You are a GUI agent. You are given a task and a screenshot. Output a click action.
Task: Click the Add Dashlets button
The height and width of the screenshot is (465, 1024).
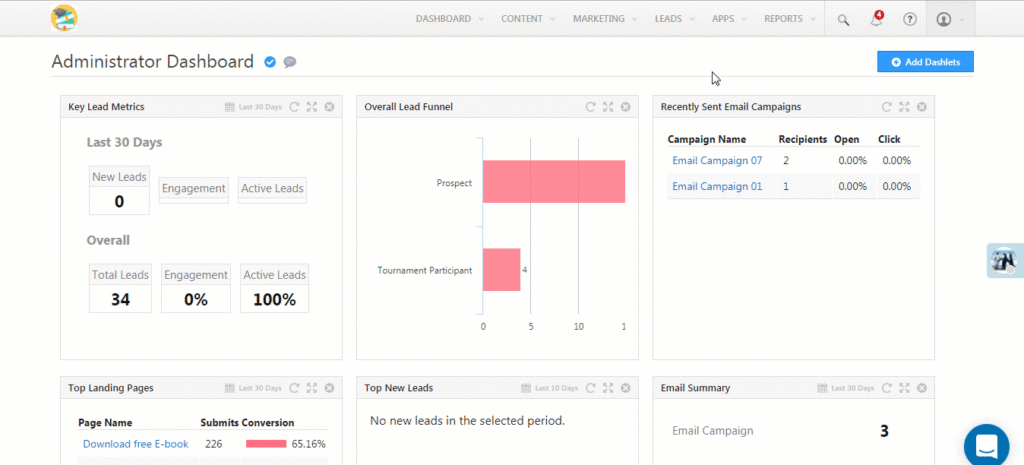coord(925,62)
